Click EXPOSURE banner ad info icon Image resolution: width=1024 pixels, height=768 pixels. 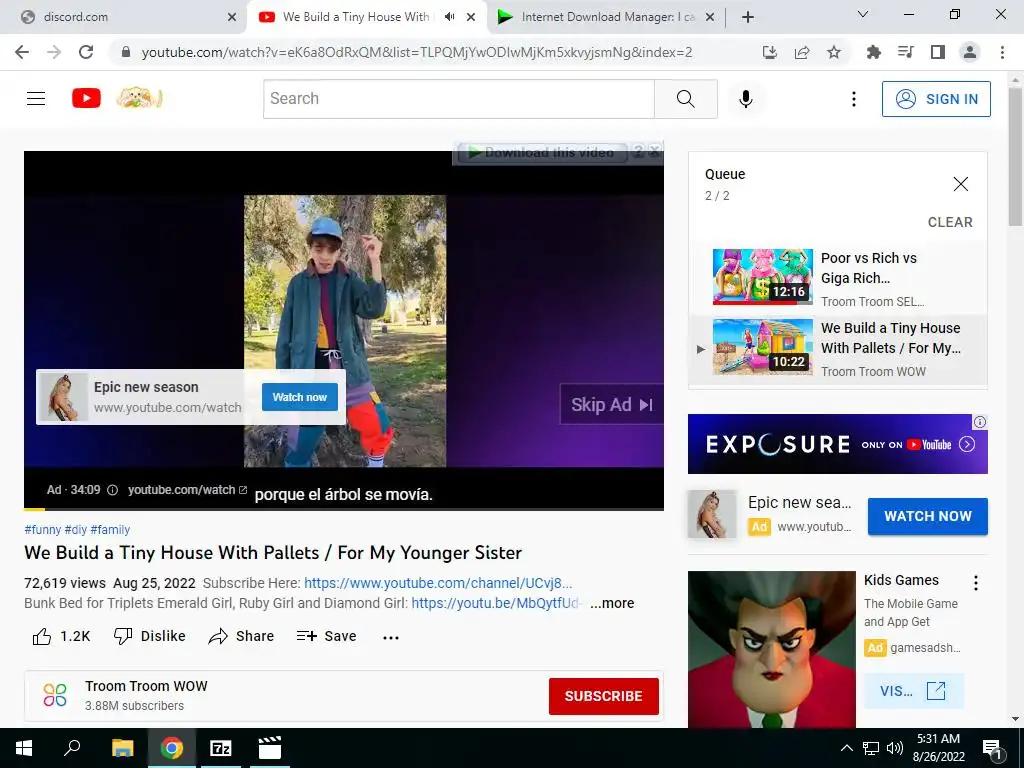point(980,422)
